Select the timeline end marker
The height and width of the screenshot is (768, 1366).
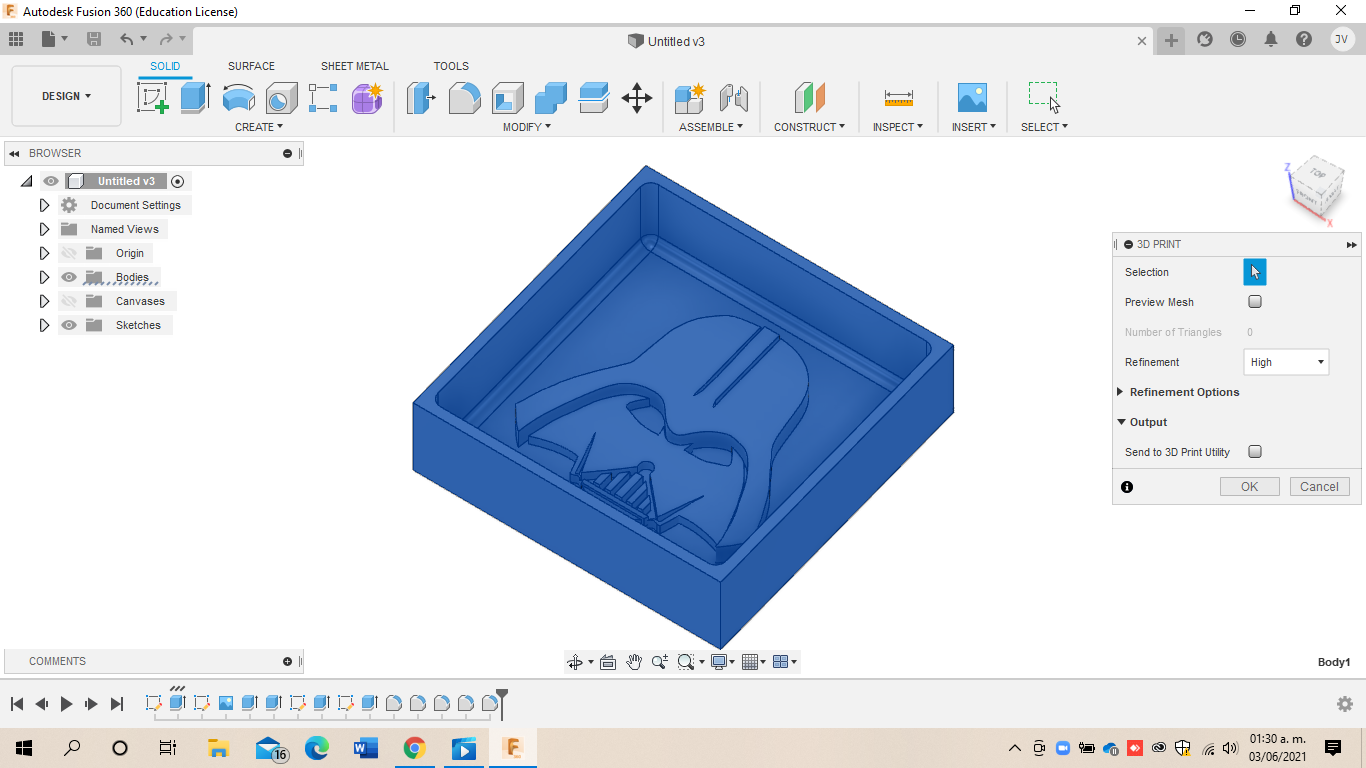(502, 702)
